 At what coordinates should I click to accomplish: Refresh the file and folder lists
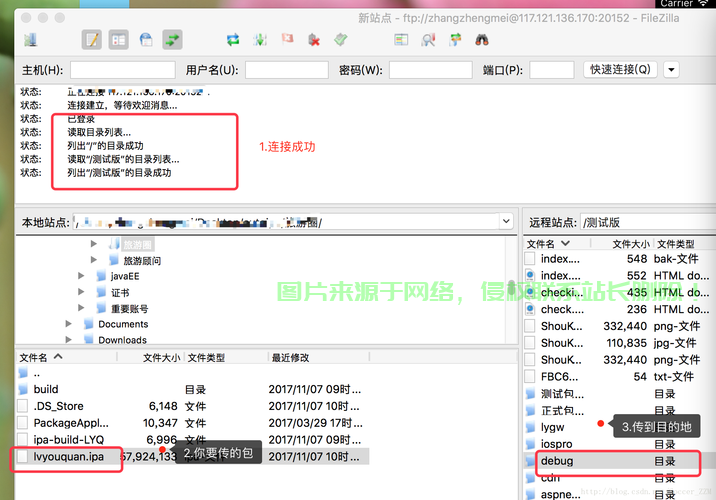tap(233, 40)
